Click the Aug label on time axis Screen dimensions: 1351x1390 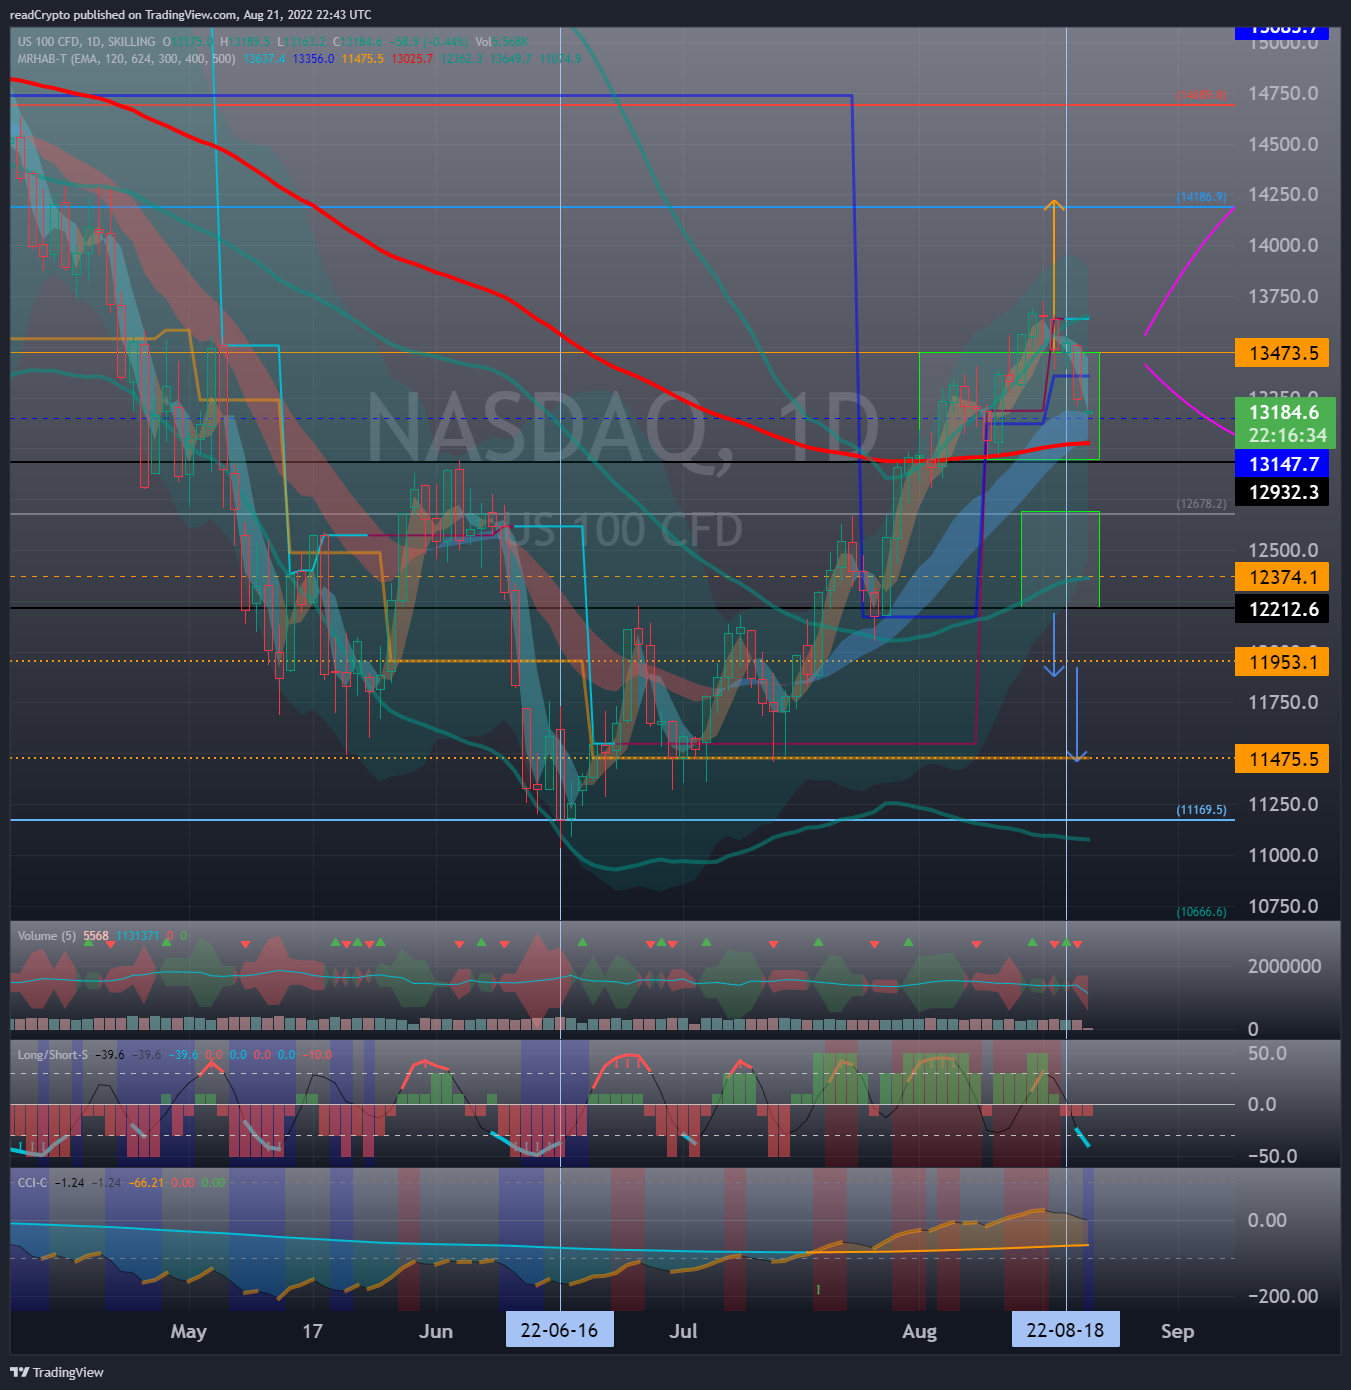[x=919, y=1331]
